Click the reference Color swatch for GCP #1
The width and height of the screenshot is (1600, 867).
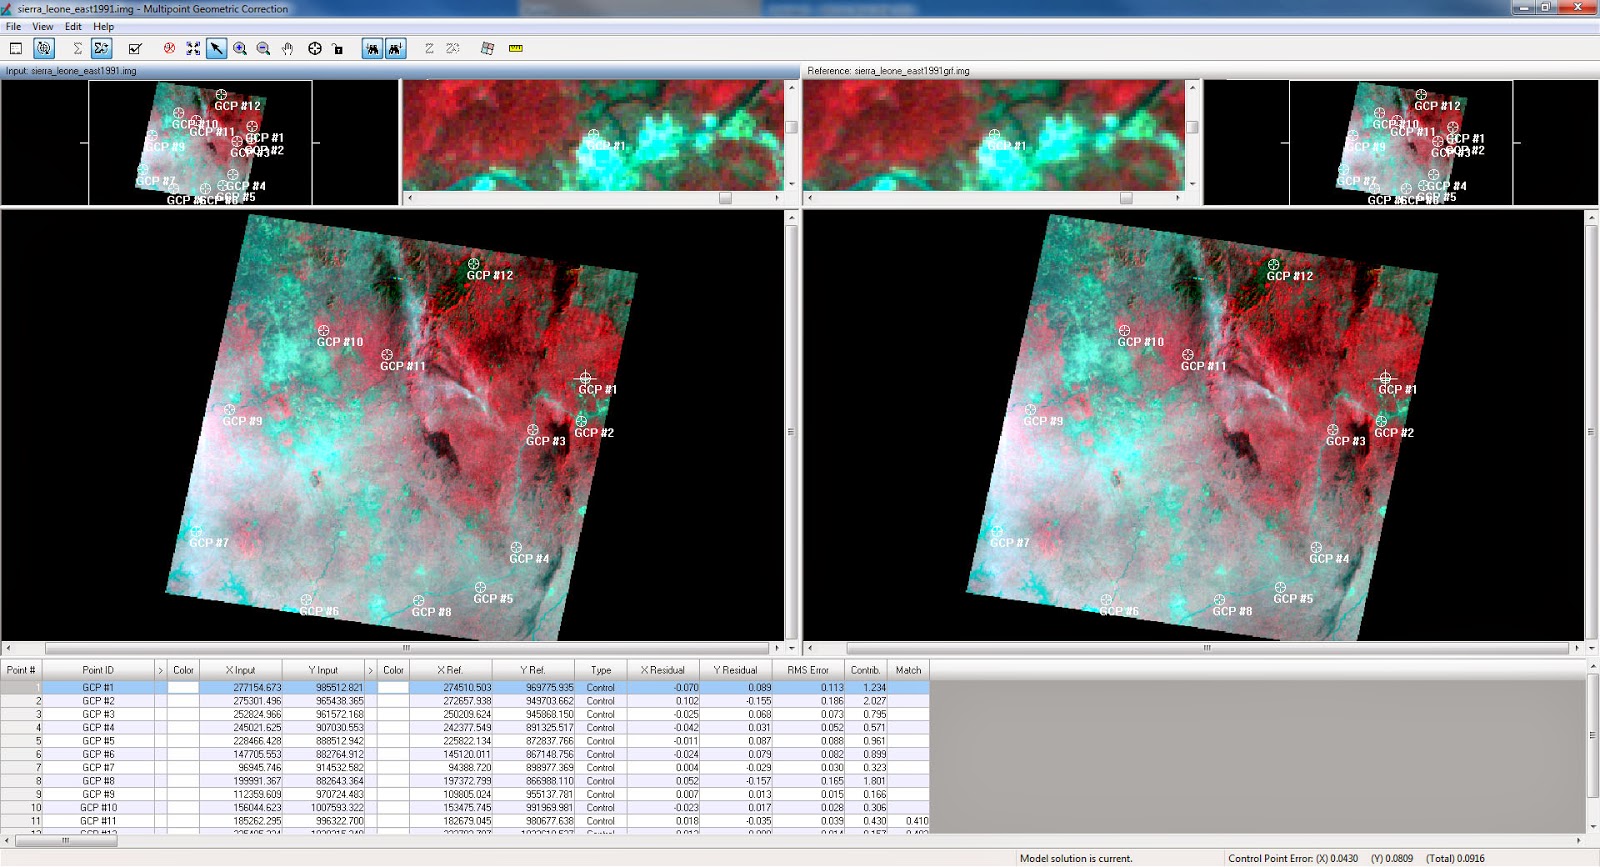393,688
